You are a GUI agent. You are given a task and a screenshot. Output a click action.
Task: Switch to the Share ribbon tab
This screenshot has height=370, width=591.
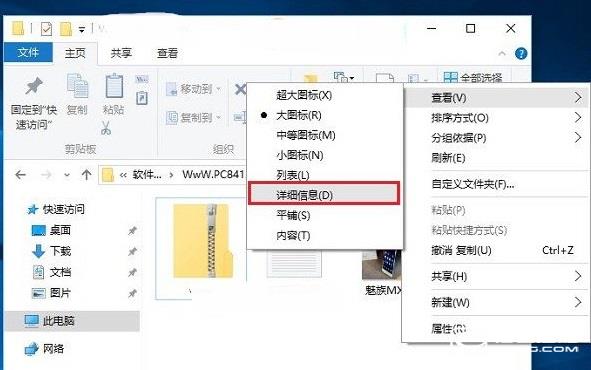(121, 53)
